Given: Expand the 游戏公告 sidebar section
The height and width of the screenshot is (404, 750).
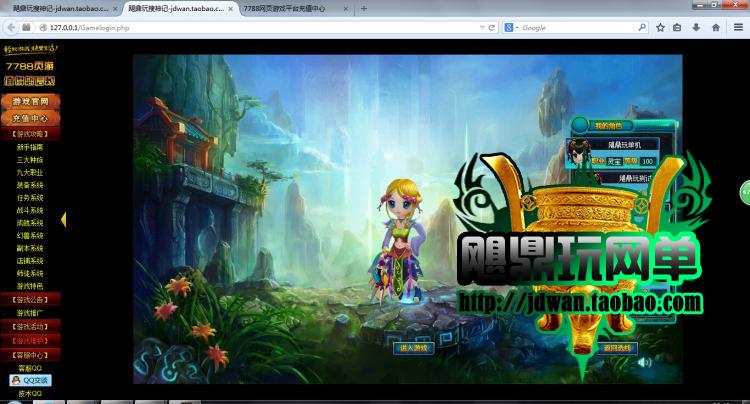Looking at the screenshot, I should [29, 298].
